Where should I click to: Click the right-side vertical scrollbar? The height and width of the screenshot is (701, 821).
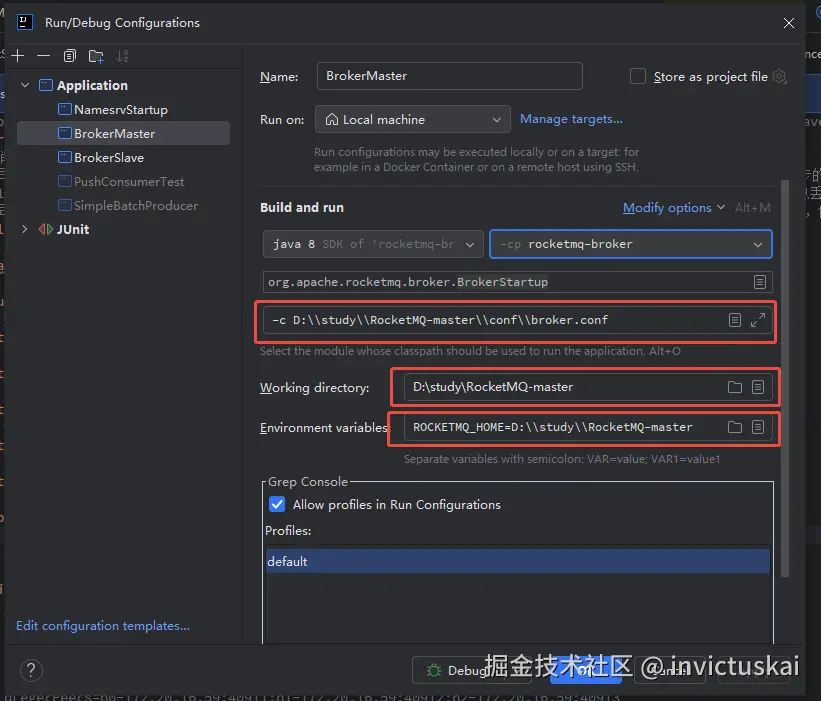[784, 378]
